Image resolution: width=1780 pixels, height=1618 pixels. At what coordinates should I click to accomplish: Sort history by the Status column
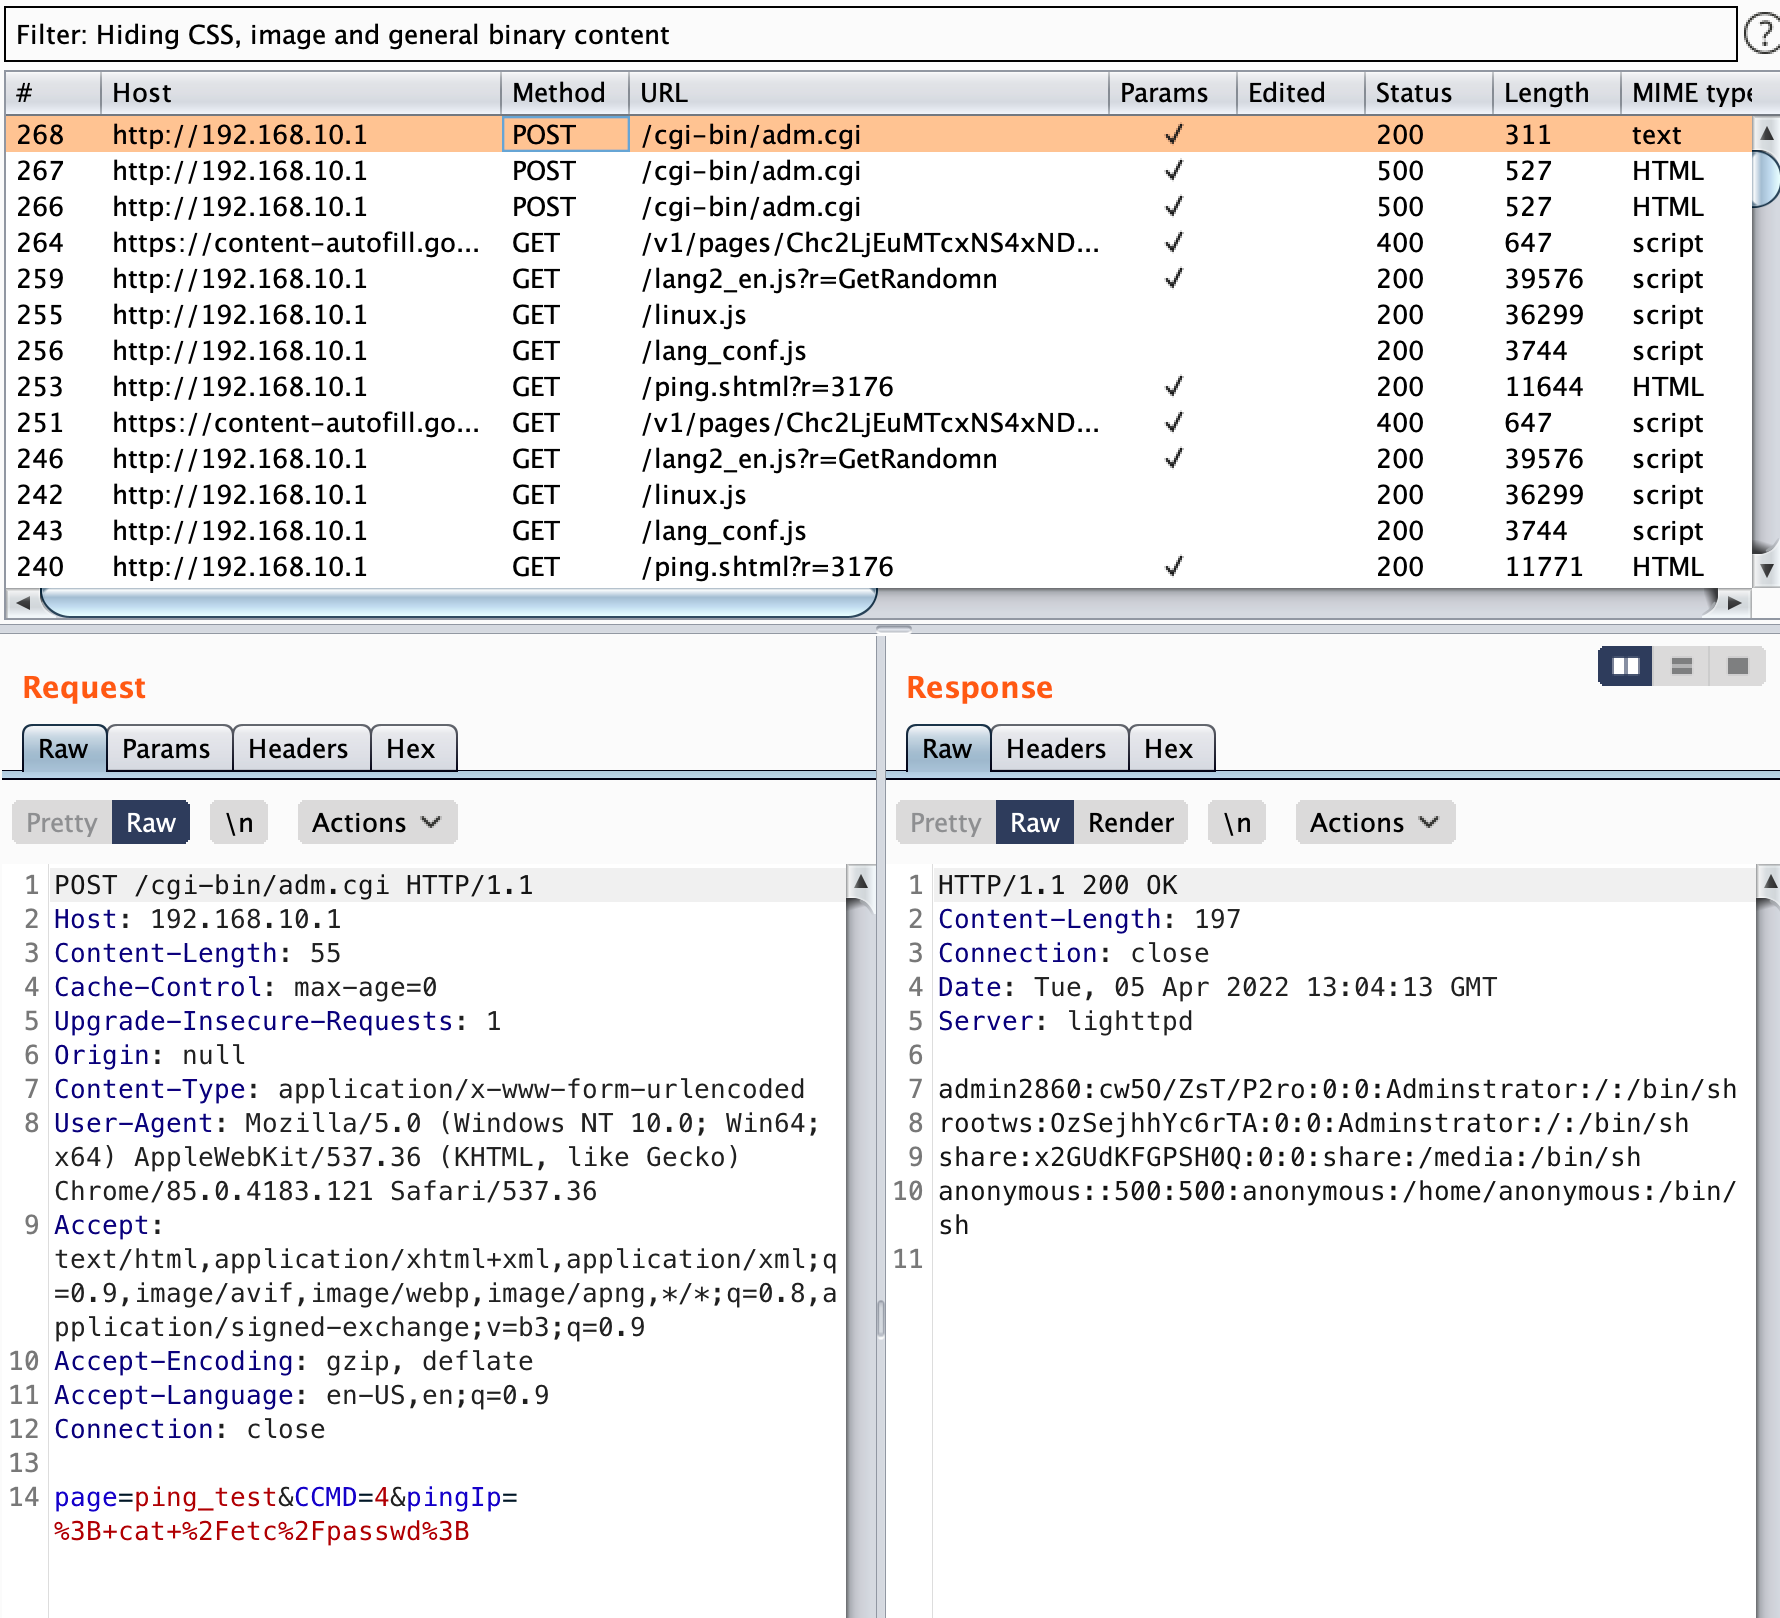[1428, 93]
